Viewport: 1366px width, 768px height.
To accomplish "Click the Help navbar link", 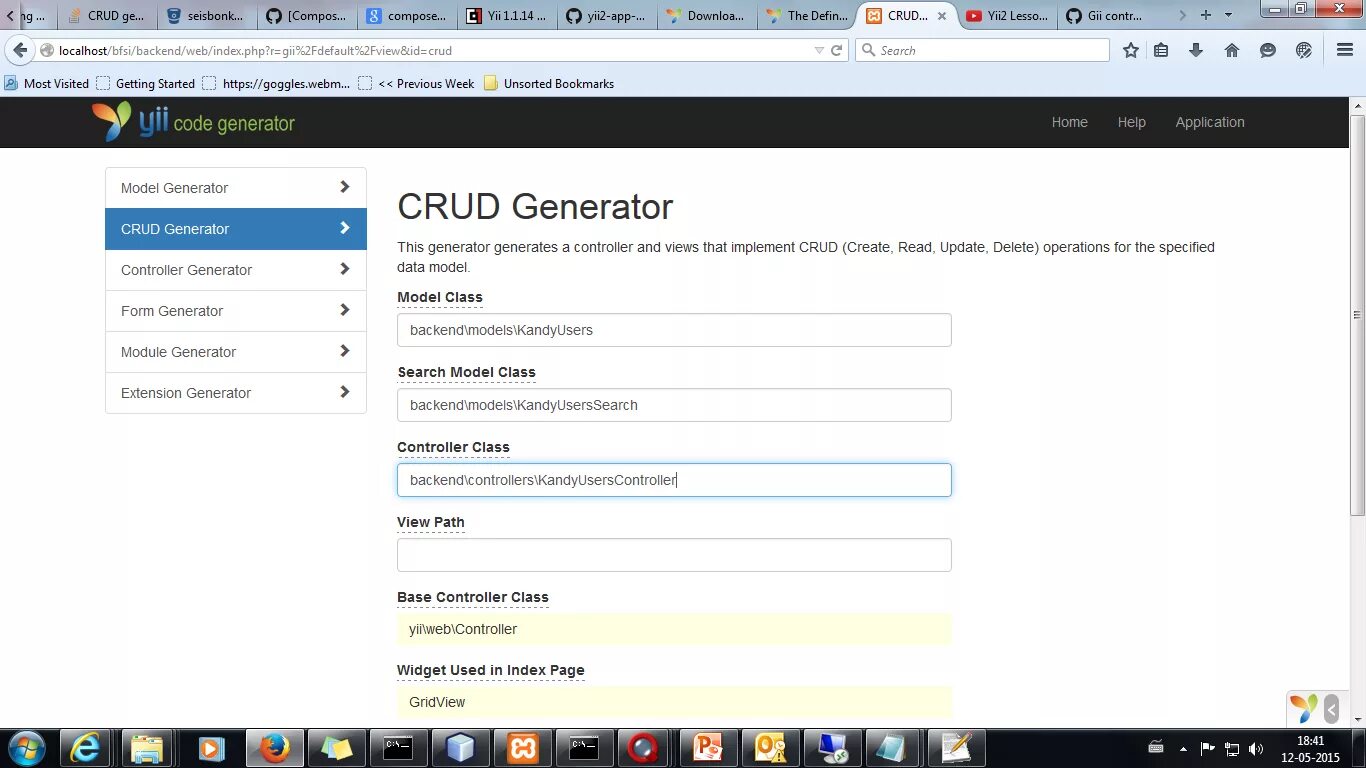I will (x=1131, y=122).
